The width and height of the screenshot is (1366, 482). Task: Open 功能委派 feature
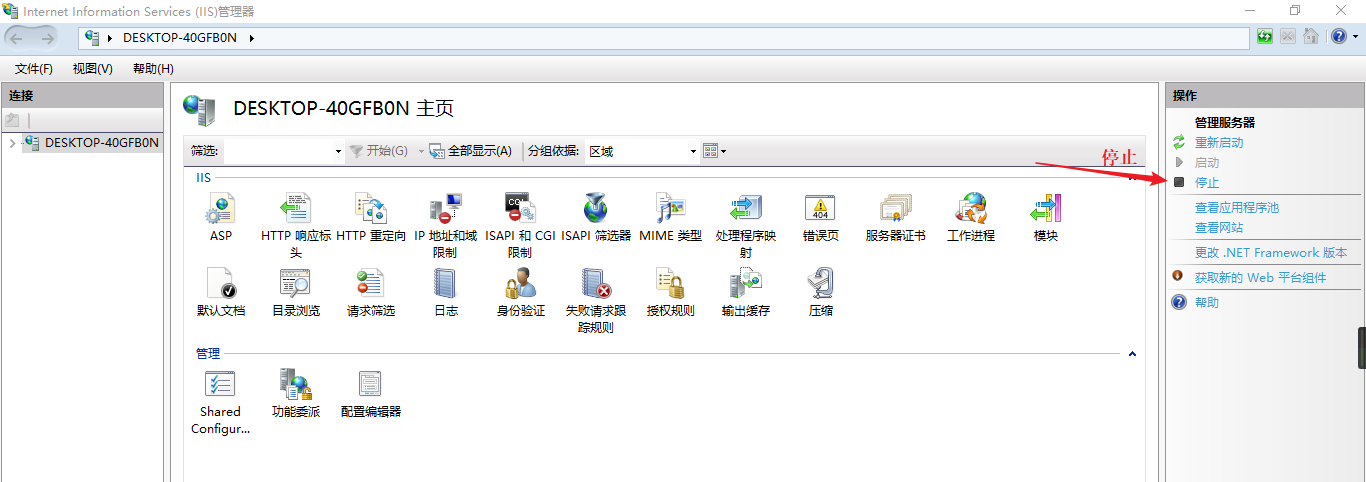pyautogui.click(x=295, y=384)
